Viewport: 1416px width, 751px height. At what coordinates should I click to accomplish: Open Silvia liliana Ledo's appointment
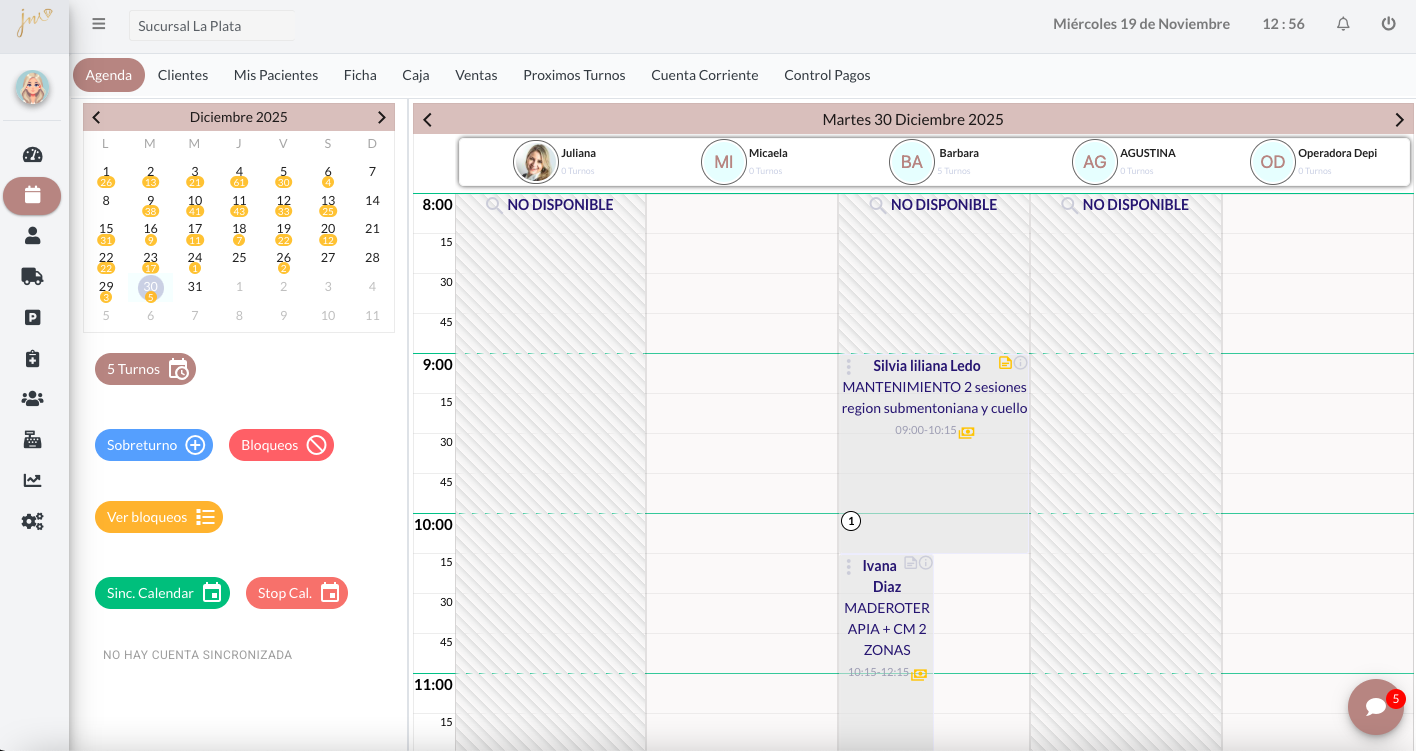(926, 366)
